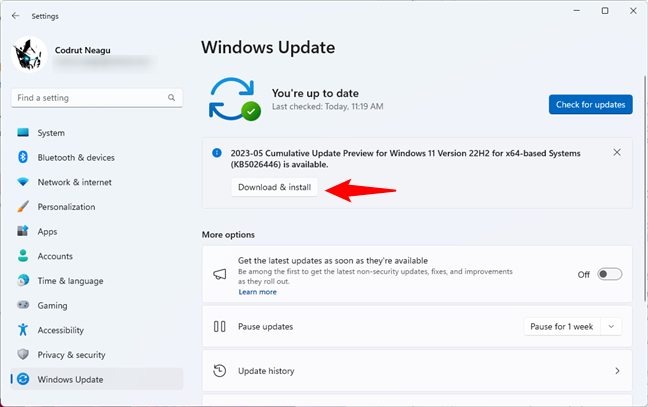Select Windows Update sync icon in sidebar
The width and height of the screenshot is (648, 407).
(x=23, y=379)
